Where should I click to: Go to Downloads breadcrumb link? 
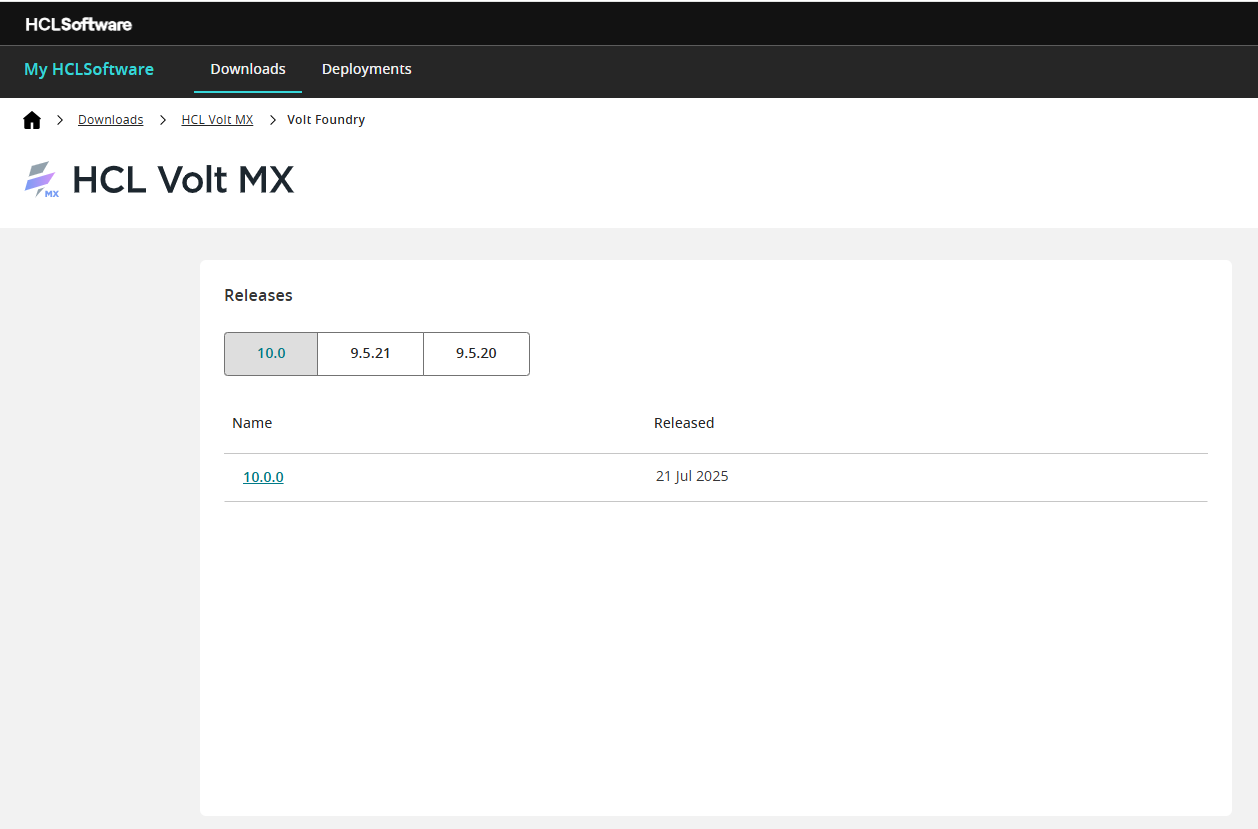111,120
